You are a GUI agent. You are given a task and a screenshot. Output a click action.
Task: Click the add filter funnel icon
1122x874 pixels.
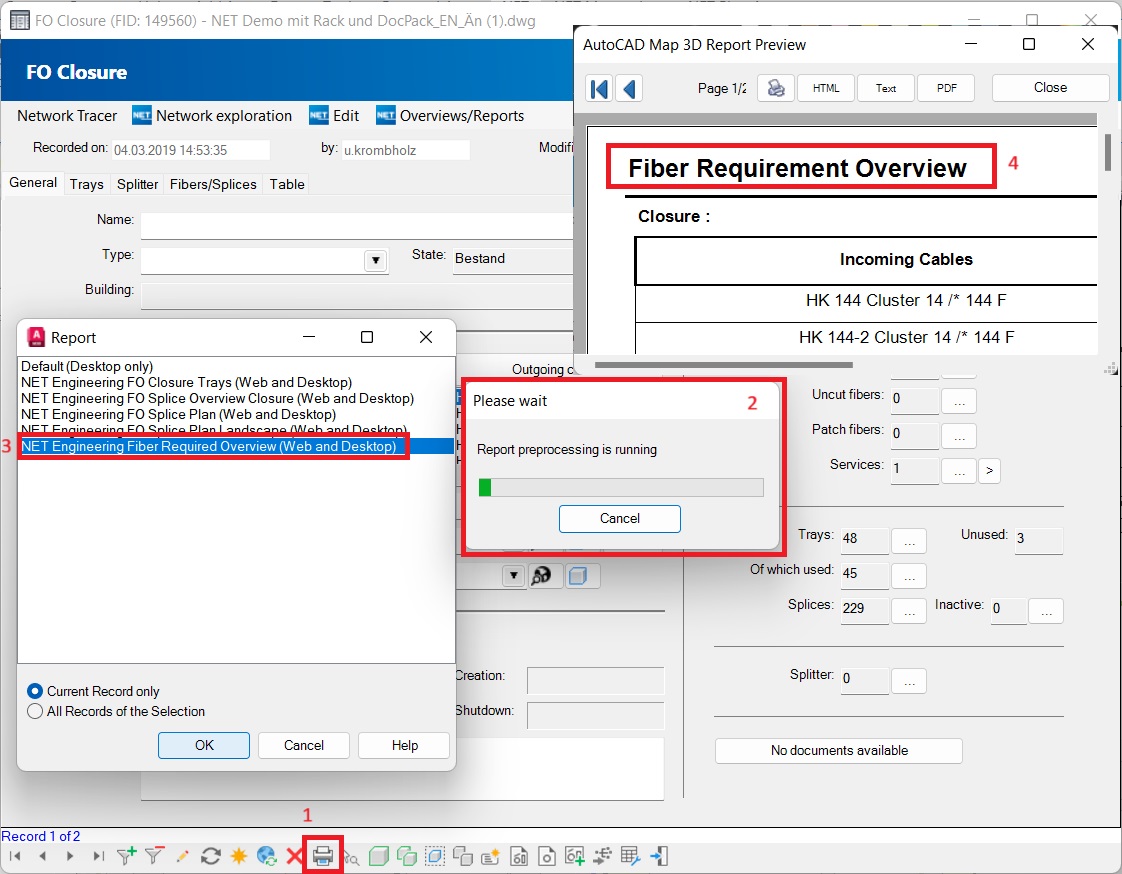126,855
